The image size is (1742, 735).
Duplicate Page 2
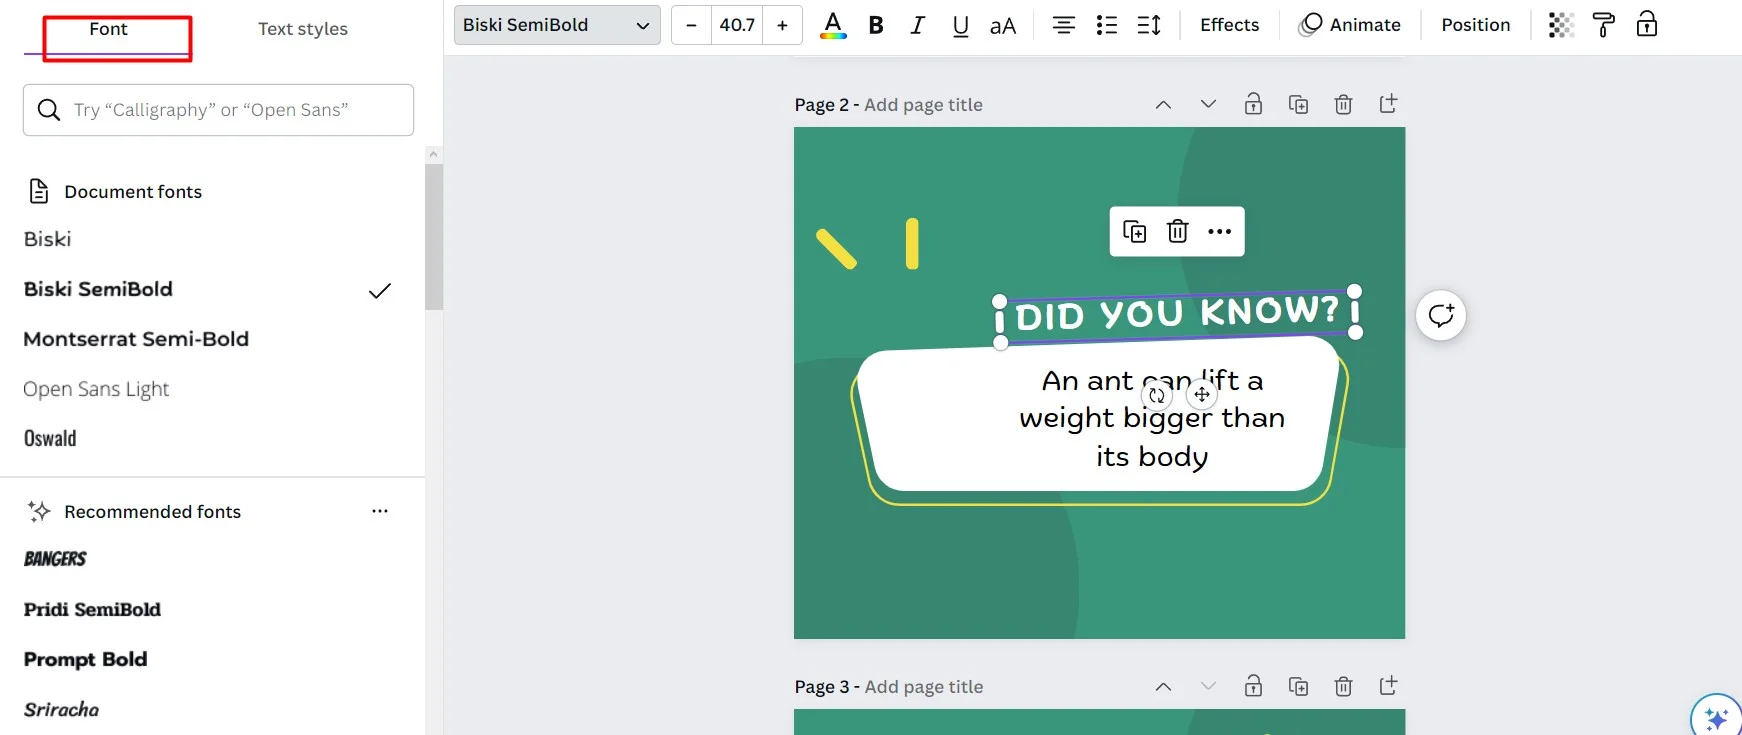click(x=1298, y=104)
